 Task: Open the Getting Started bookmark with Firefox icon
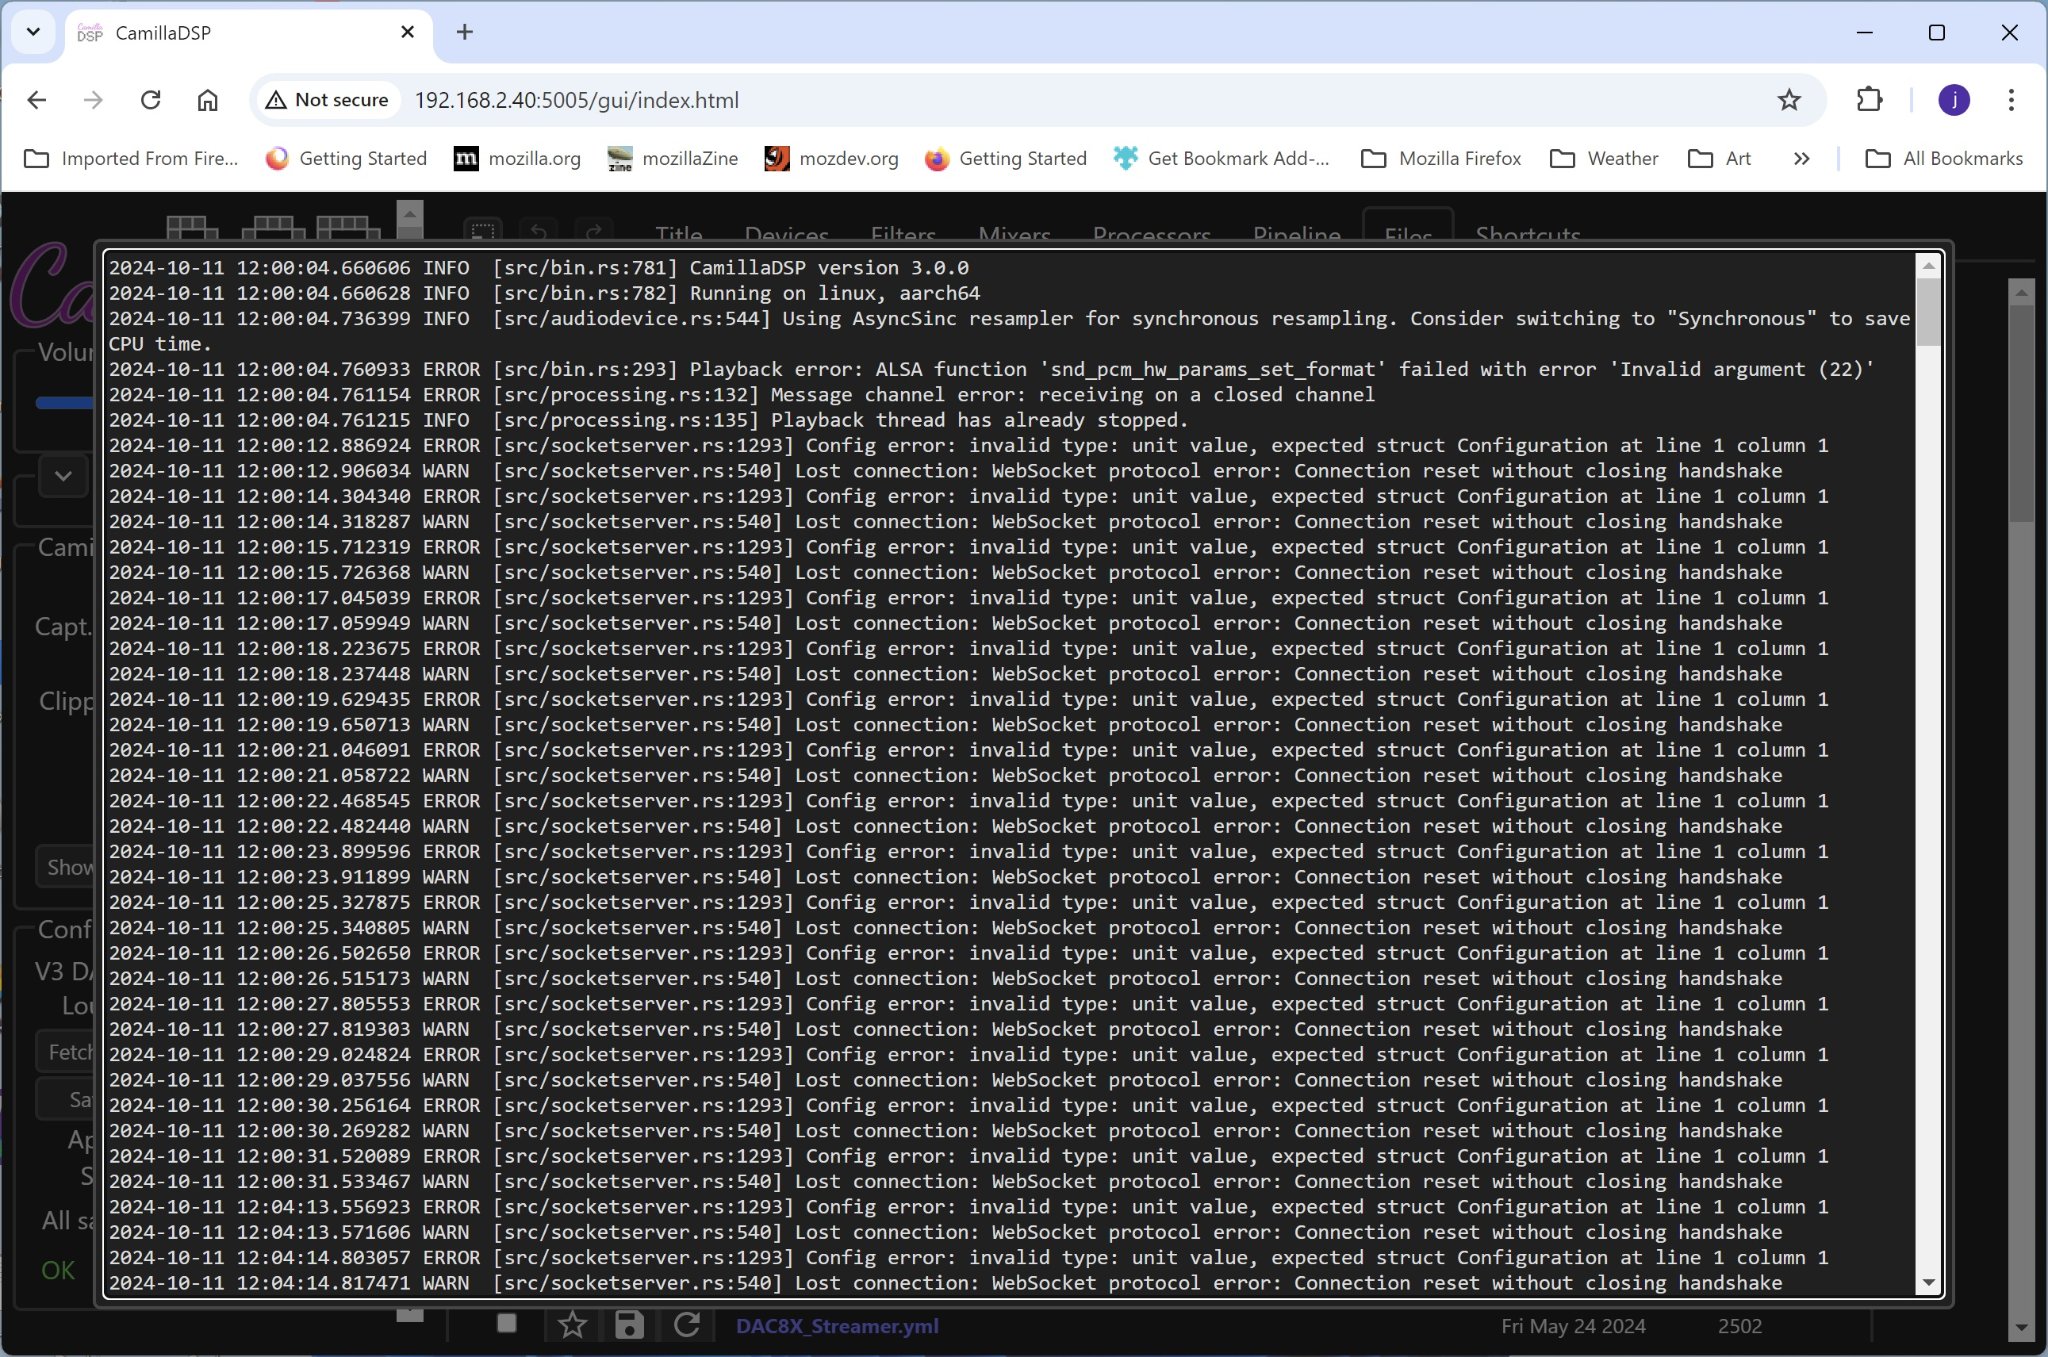pos(1006,158)
